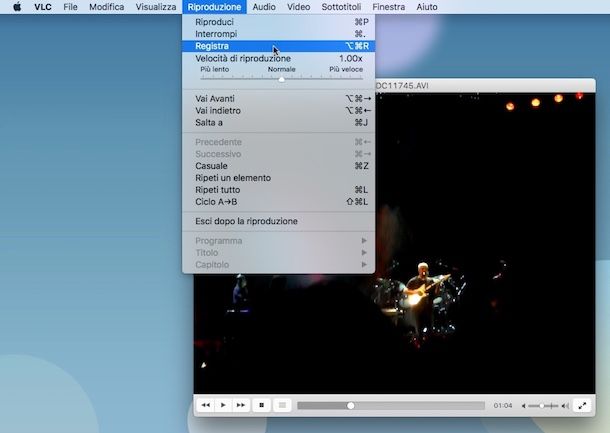Click the play button in player

pos(223,405)
